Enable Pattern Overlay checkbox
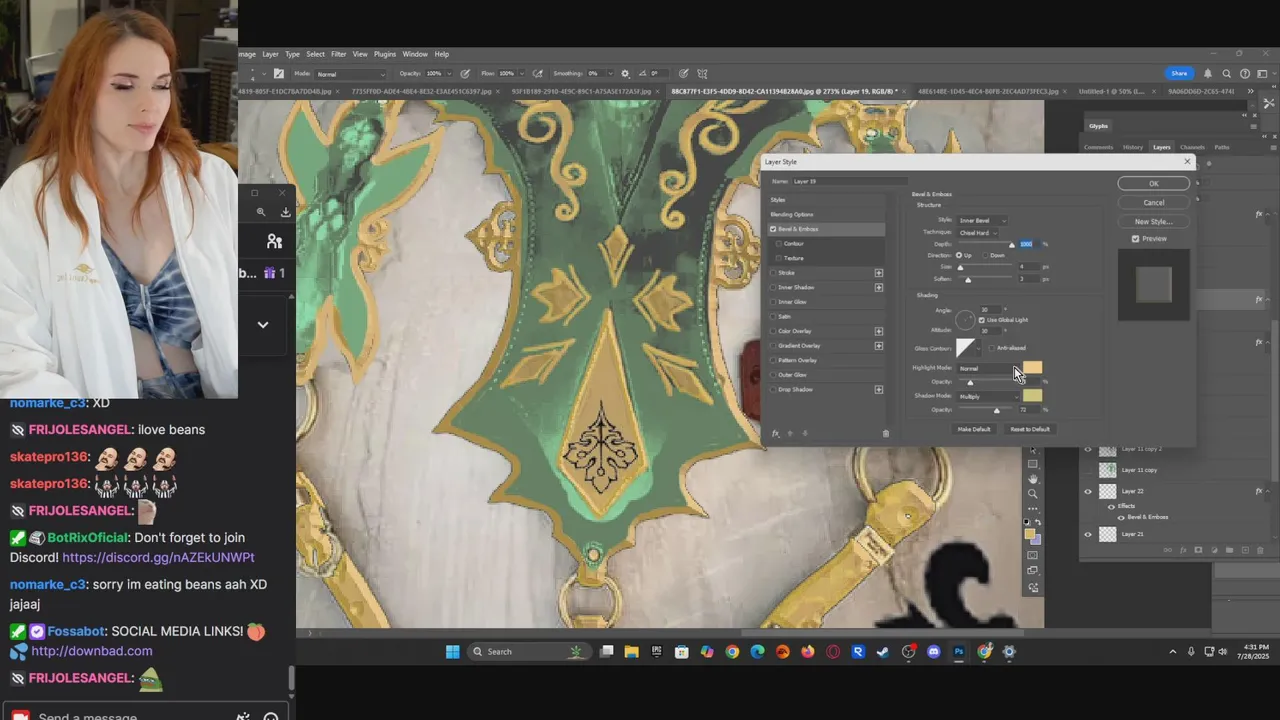The height and width of the screenshot is (720, 1280). click(x=773, y=360)
